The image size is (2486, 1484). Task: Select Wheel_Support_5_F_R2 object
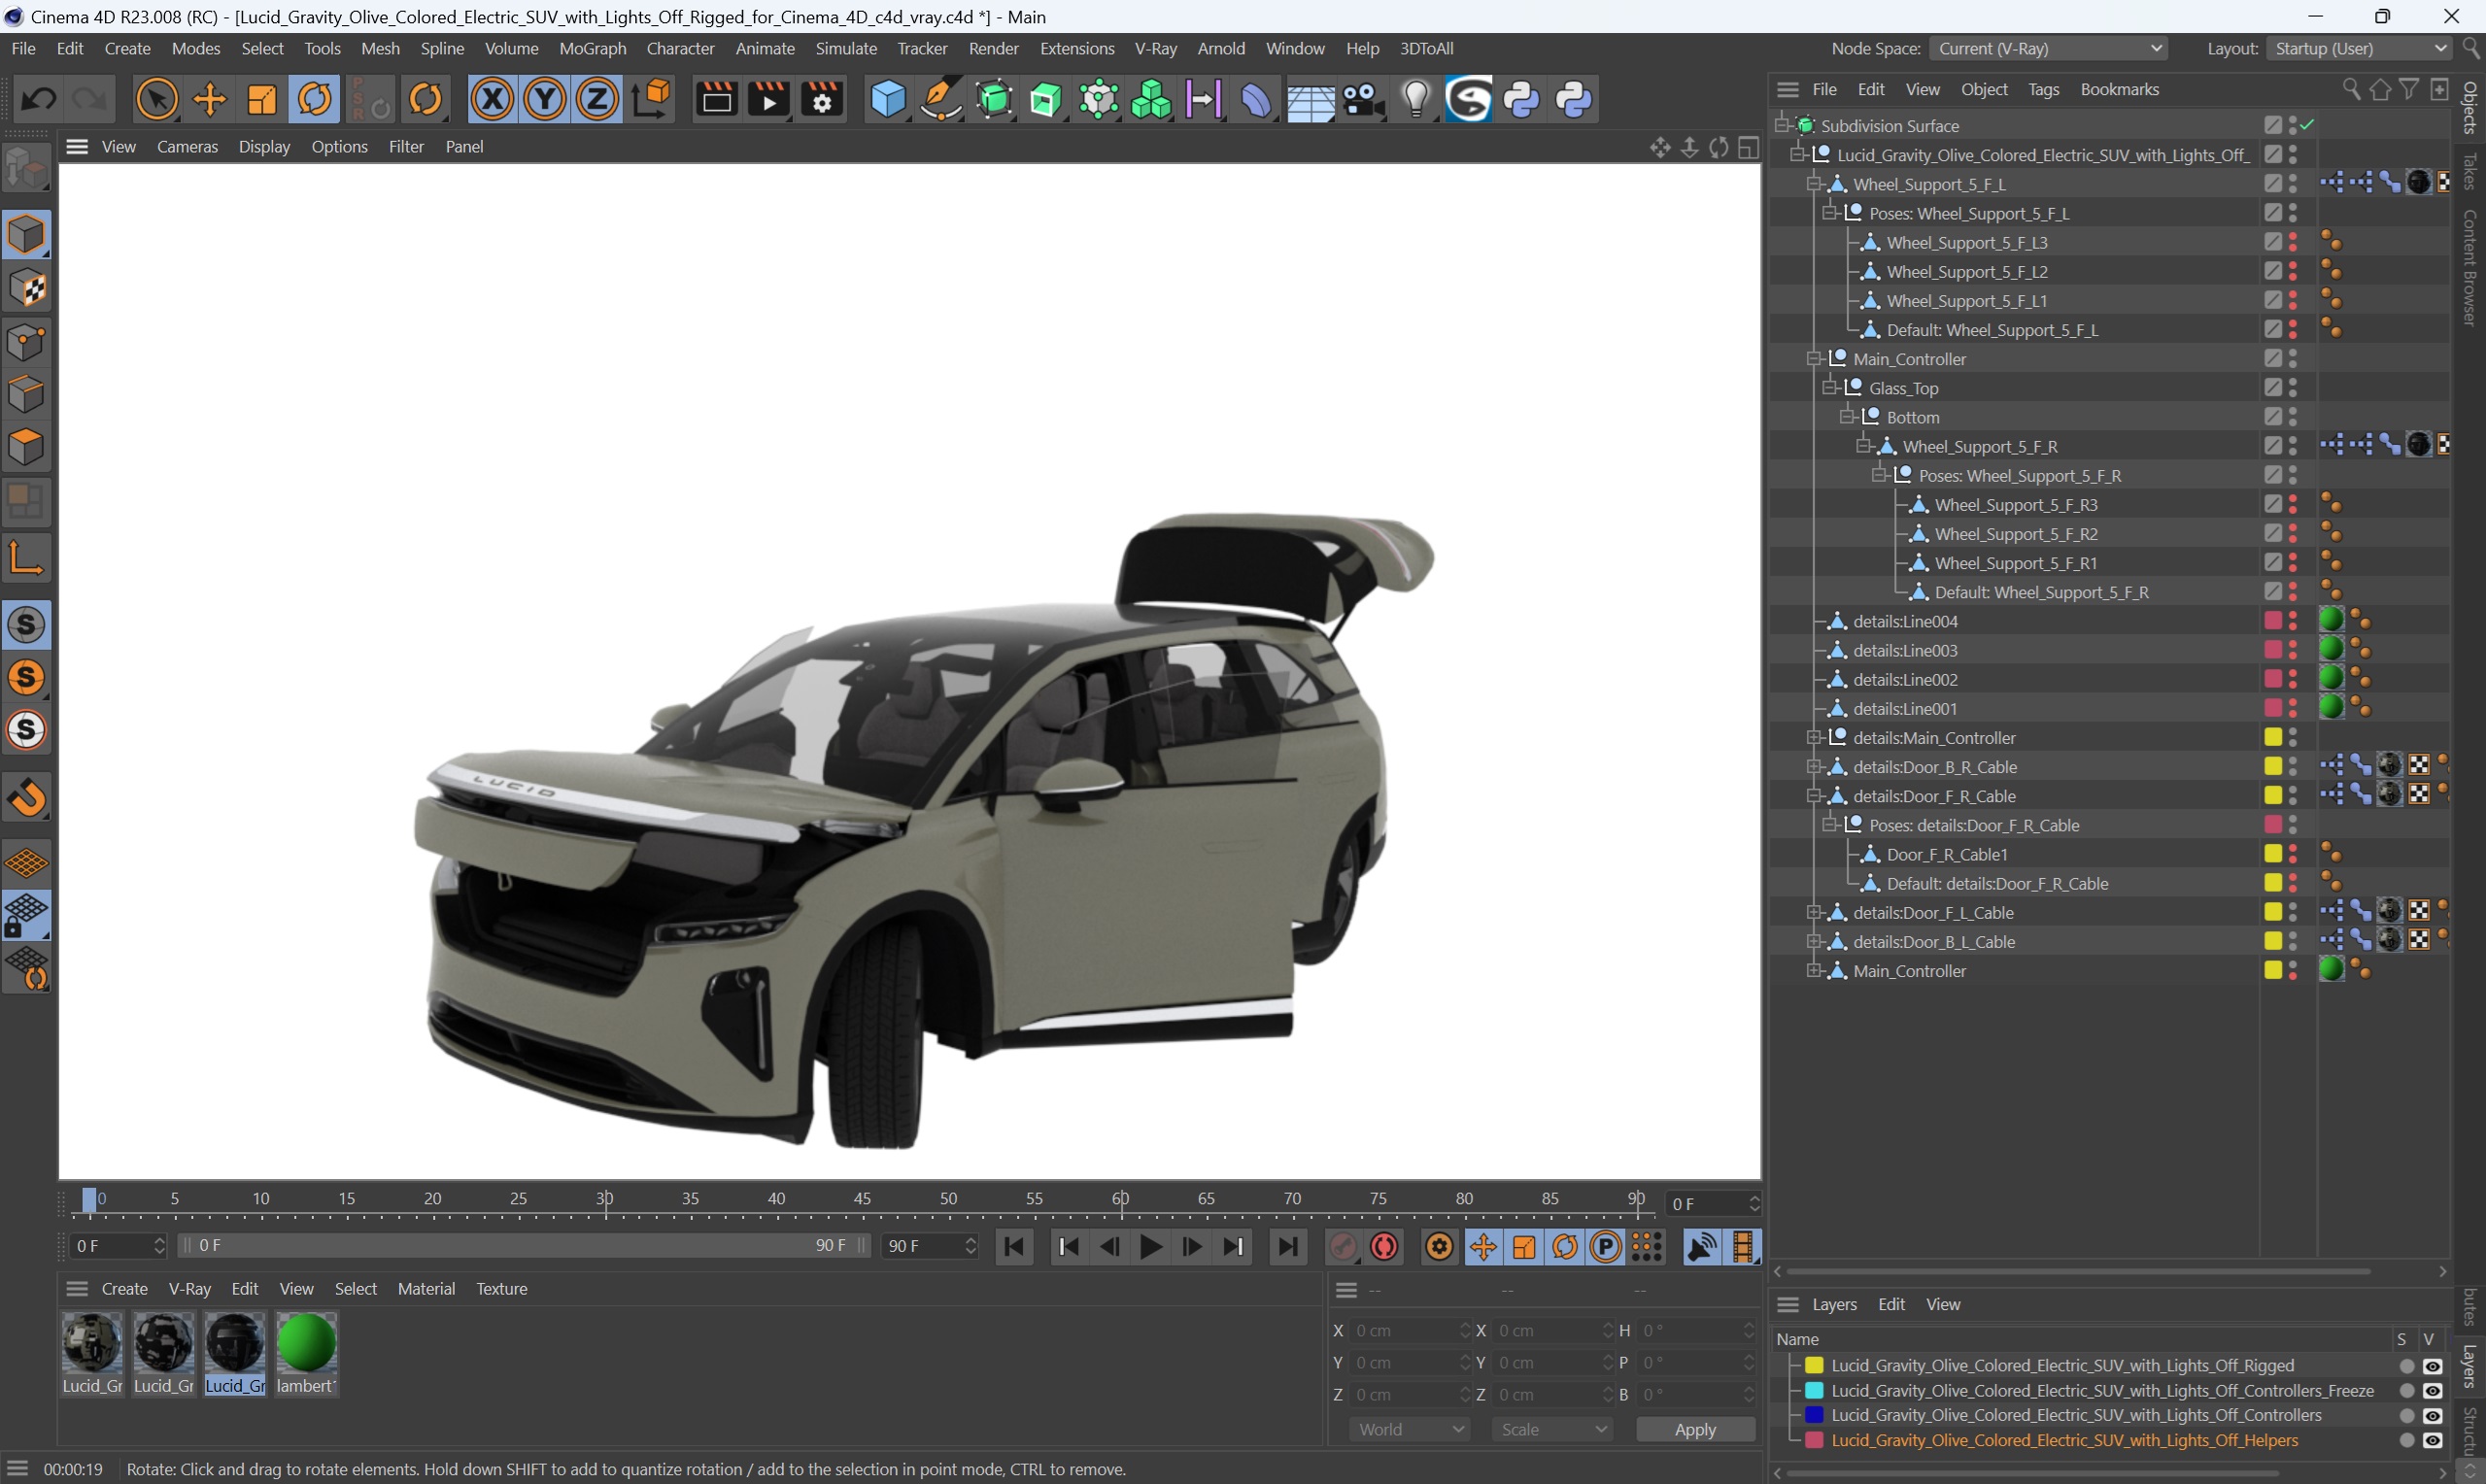[x=2015, y=534]
